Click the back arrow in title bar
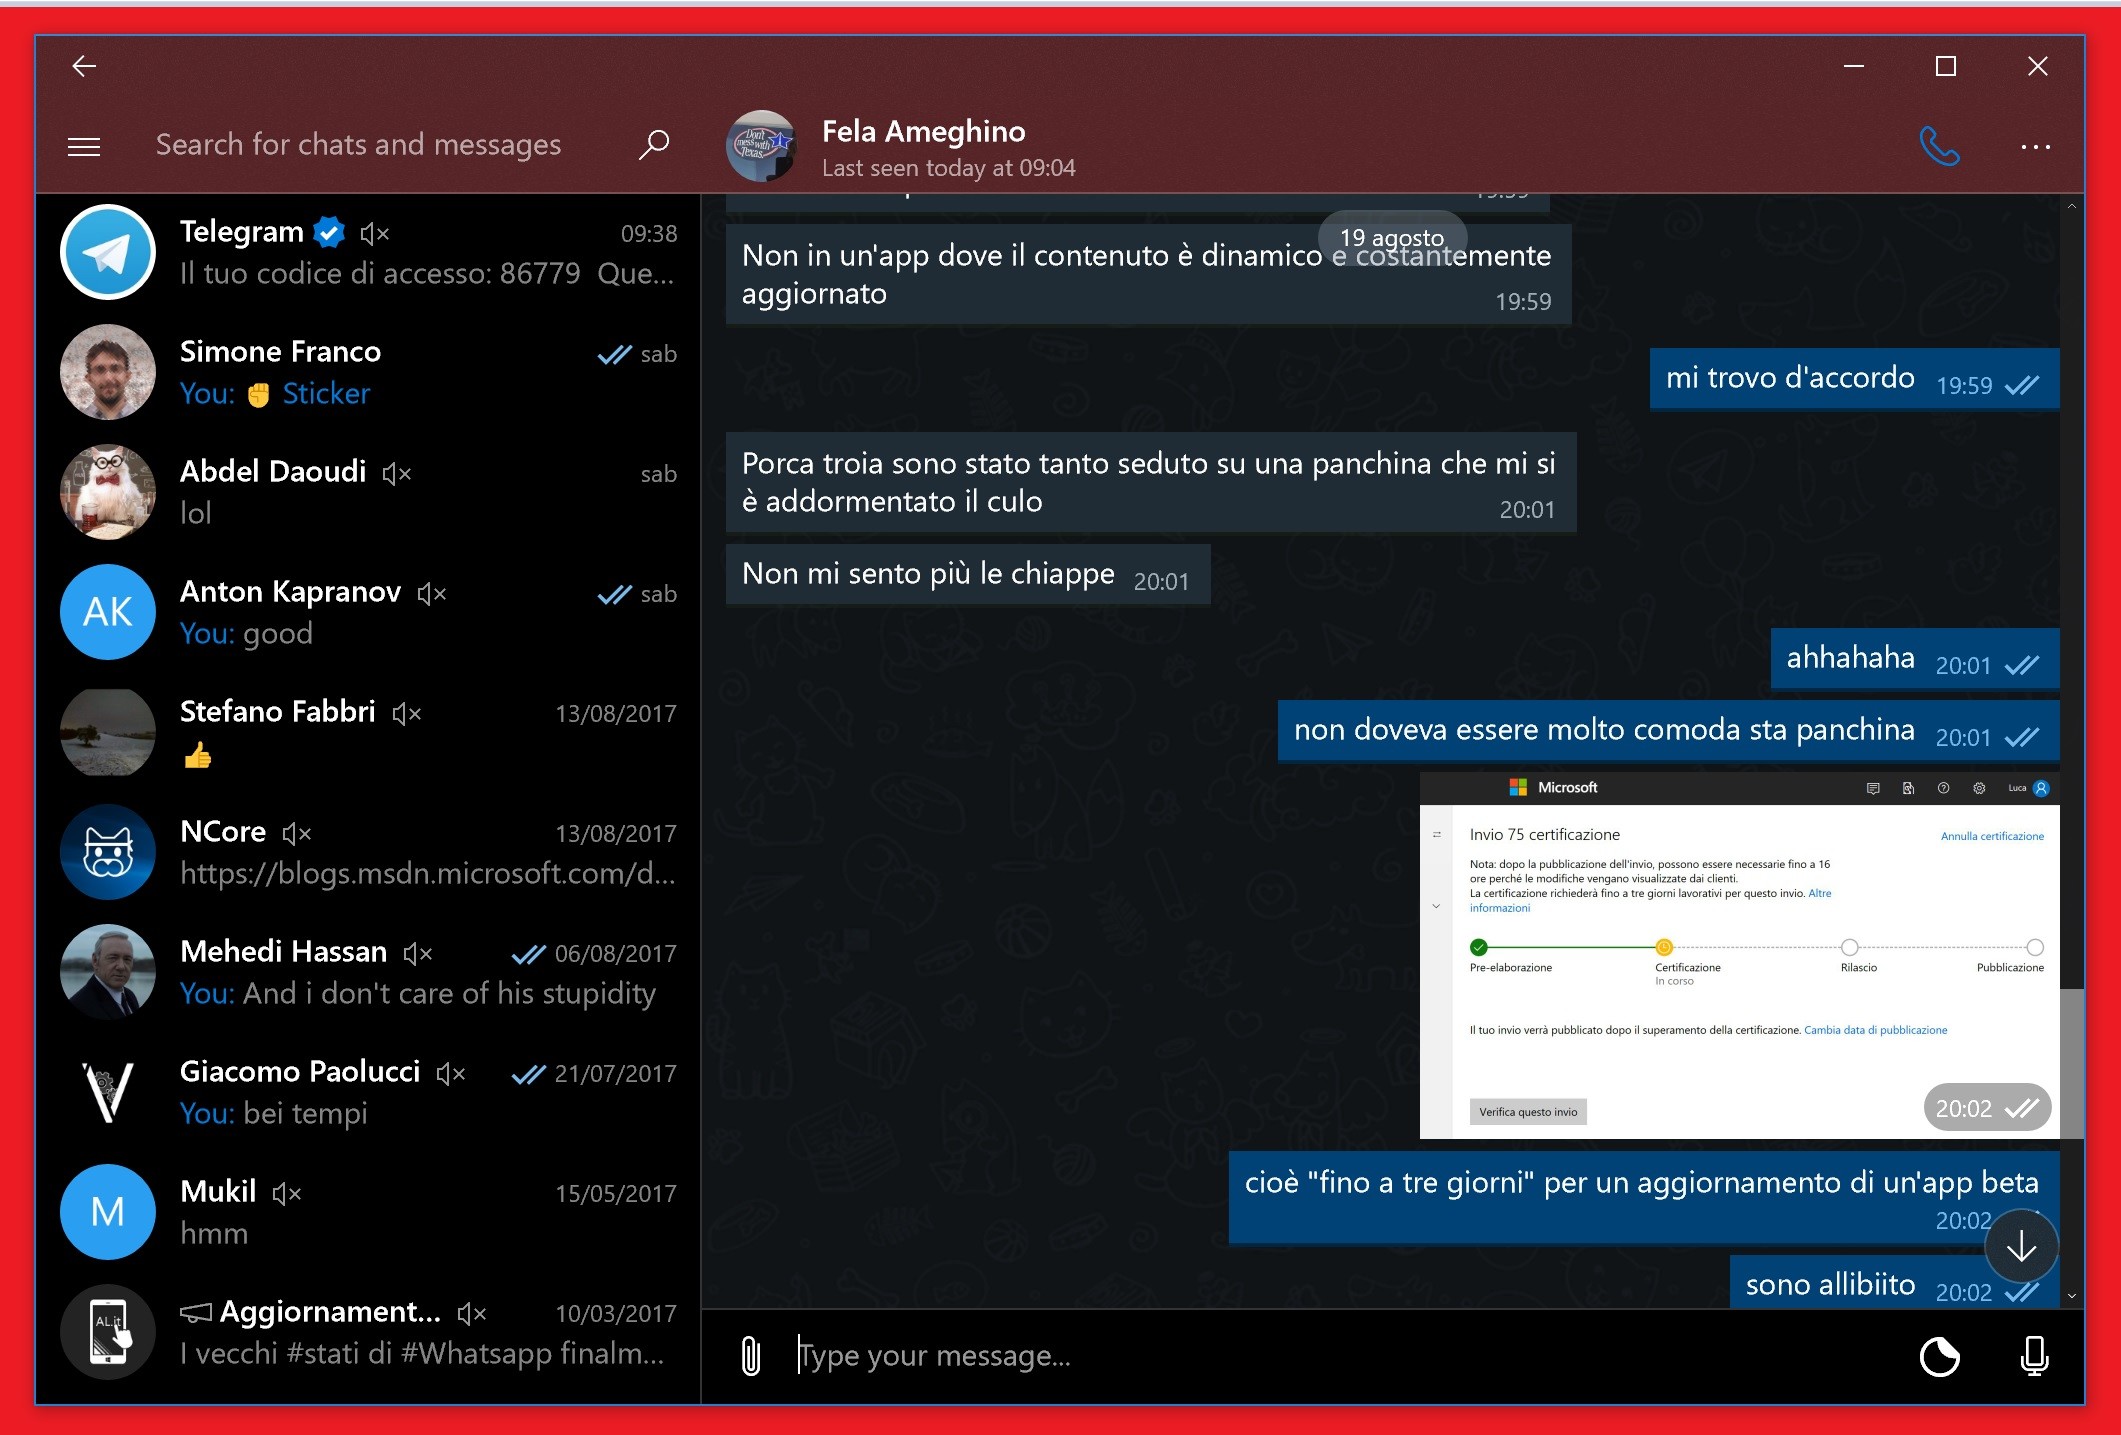 (84, 66)
